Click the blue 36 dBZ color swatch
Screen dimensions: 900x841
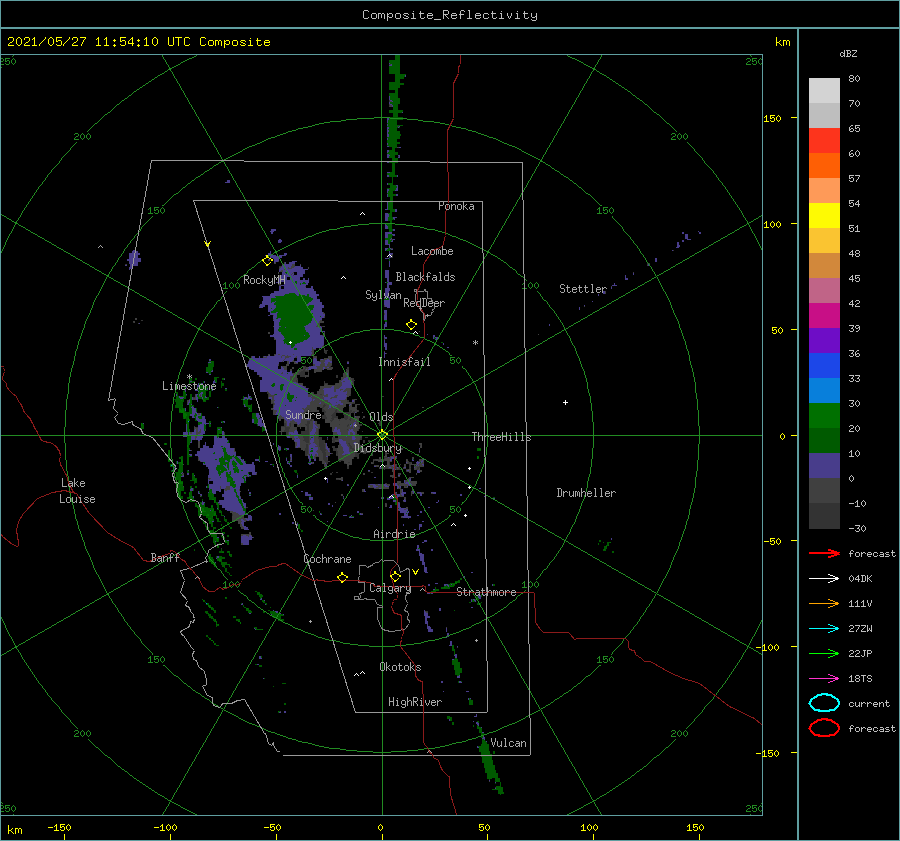pos(824,365)
